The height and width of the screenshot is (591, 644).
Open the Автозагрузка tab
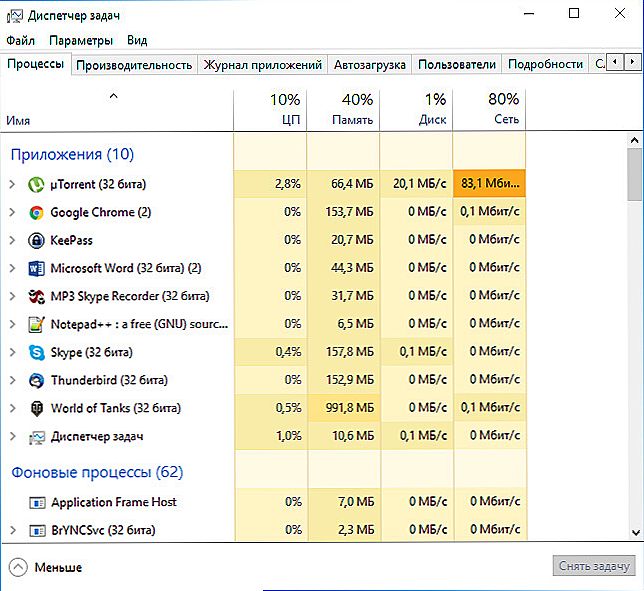pyautogui.click(x=370, y=65)
